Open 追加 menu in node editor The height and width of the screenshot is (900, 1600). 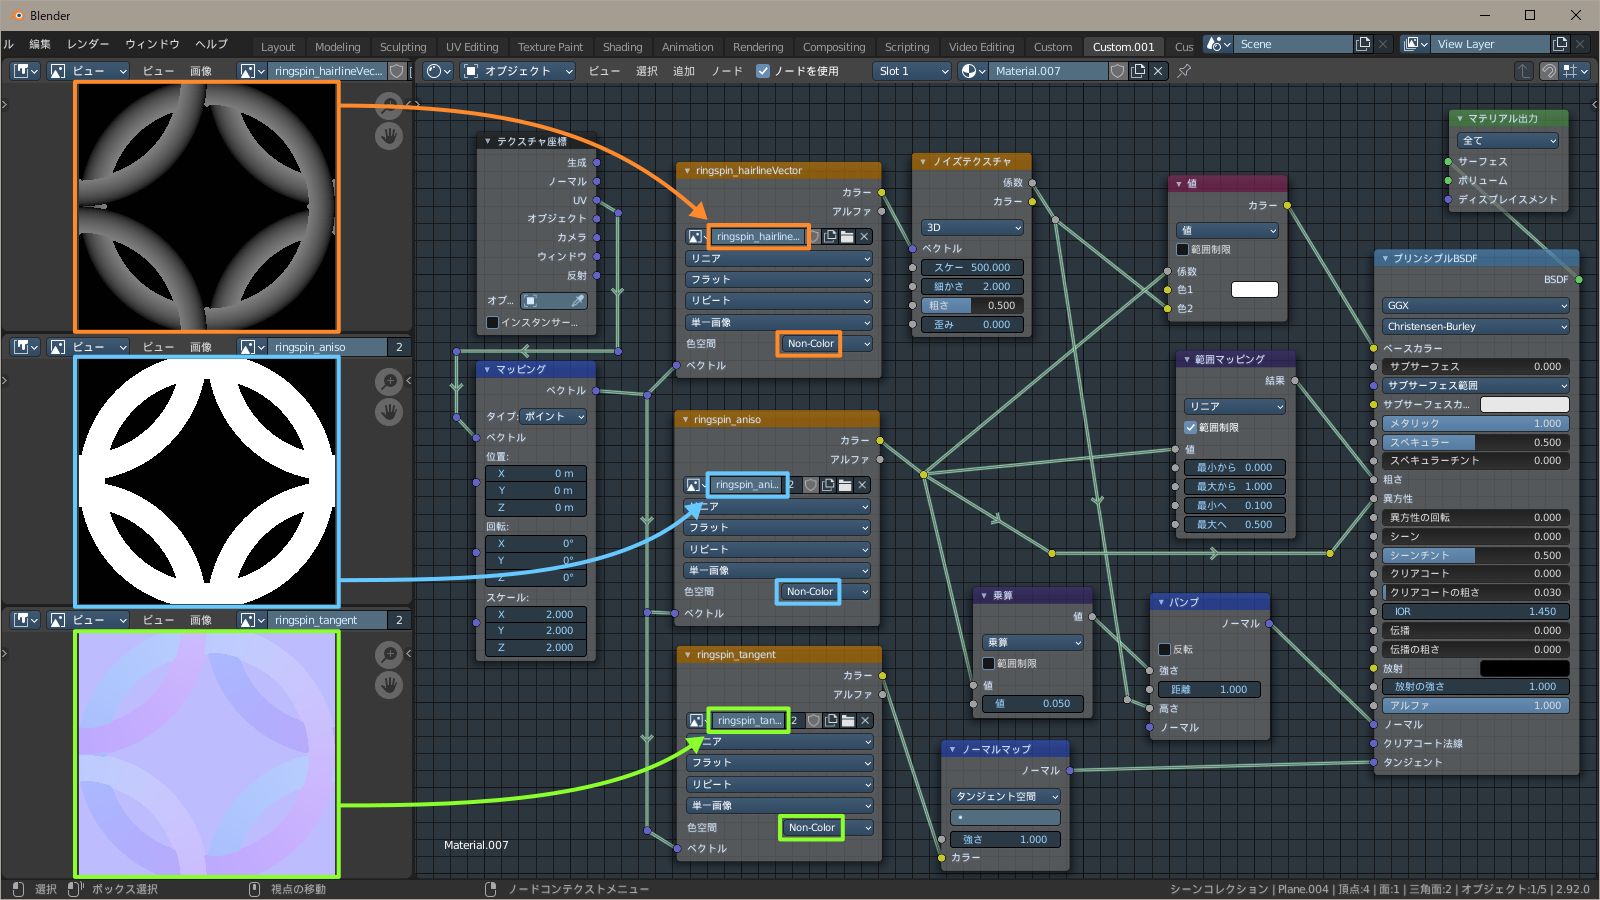684,71
